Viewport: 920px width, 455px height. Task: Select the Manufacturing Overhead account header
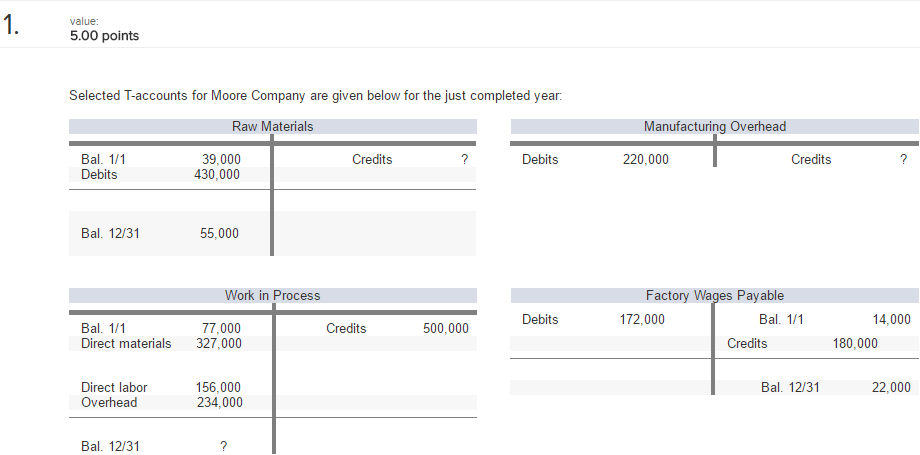[x=714, y=127]
